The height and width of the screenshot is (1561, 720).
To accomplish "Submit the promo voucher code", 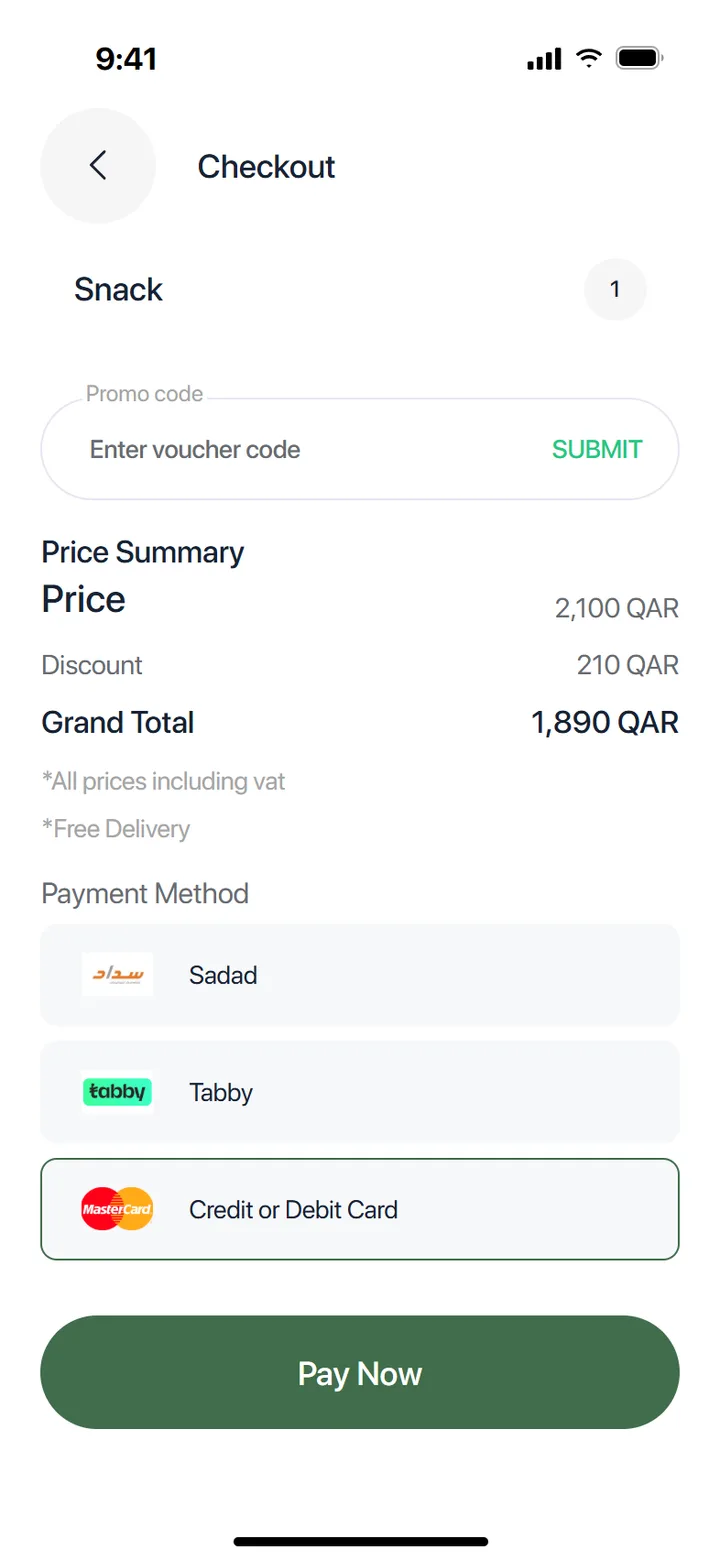I will [x=597, y=449].
